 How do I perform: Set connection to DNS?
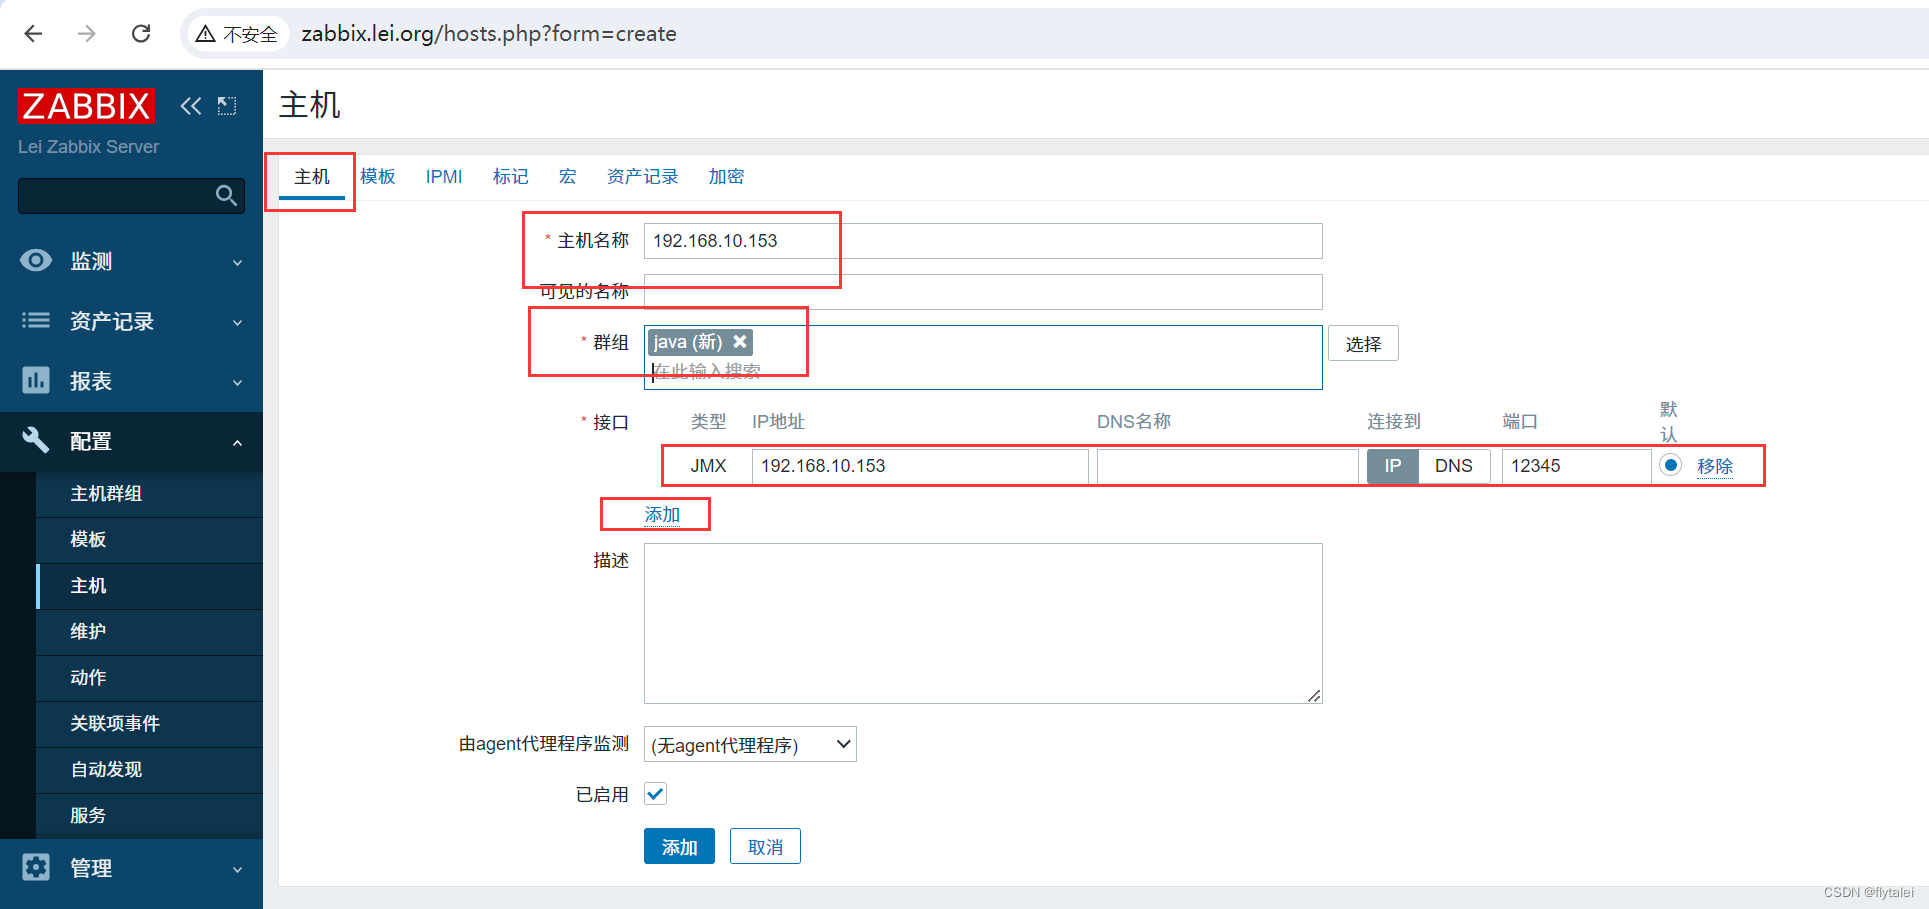[1453, 466]
